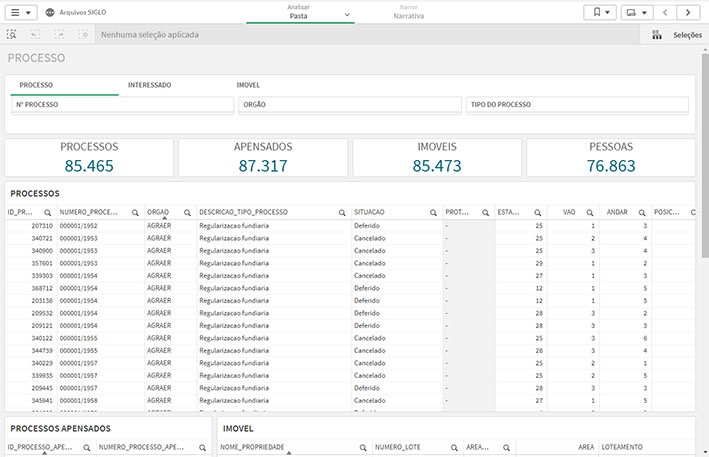This screenshot has width=709, height=457.
Task: Open the TIPO DO PROCESSO filter
Action: coord(577,104)
